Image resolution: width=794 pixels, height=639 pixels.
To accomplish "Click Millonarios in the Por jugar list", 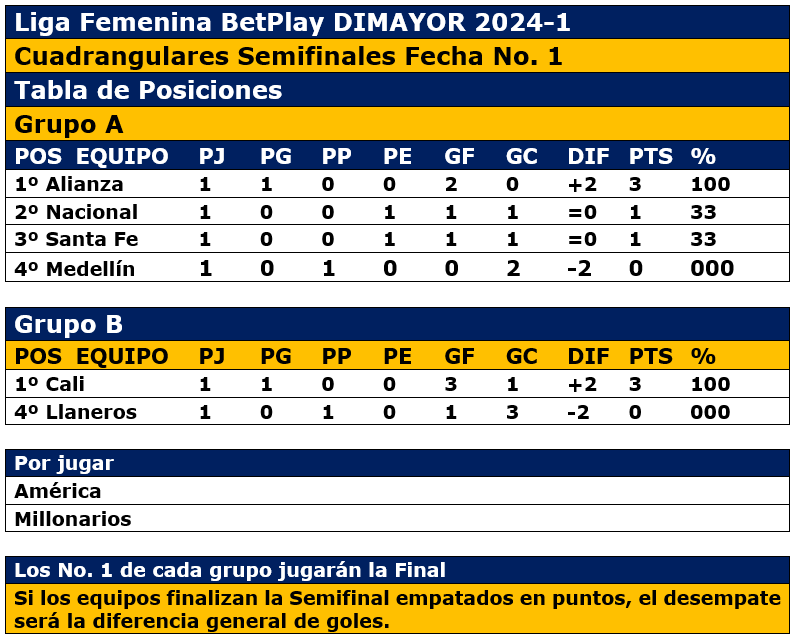I will tap(73, 519).
